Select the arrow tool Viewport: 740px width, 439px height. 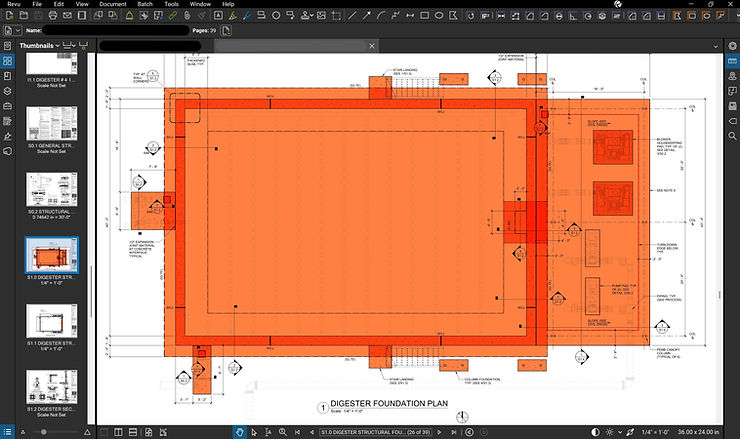point(367,16)
